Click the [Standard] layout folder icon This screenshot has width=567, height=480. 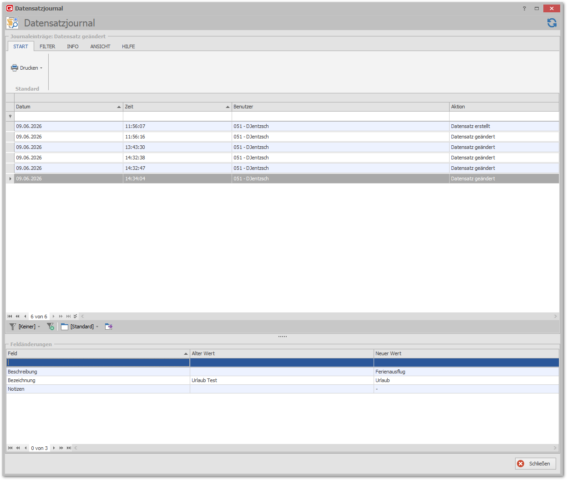point(64,327)
